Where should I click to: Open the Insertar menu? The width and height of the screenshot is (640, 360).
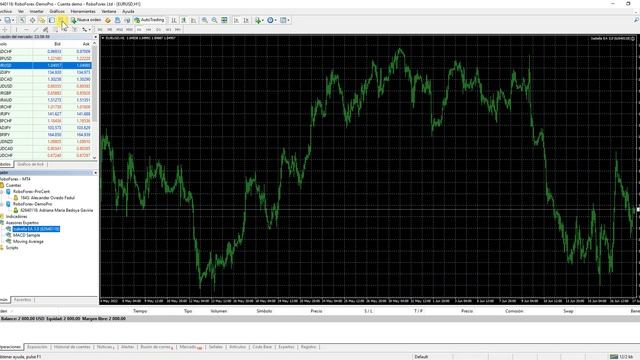pyautogui.click(x=37, y=11)
